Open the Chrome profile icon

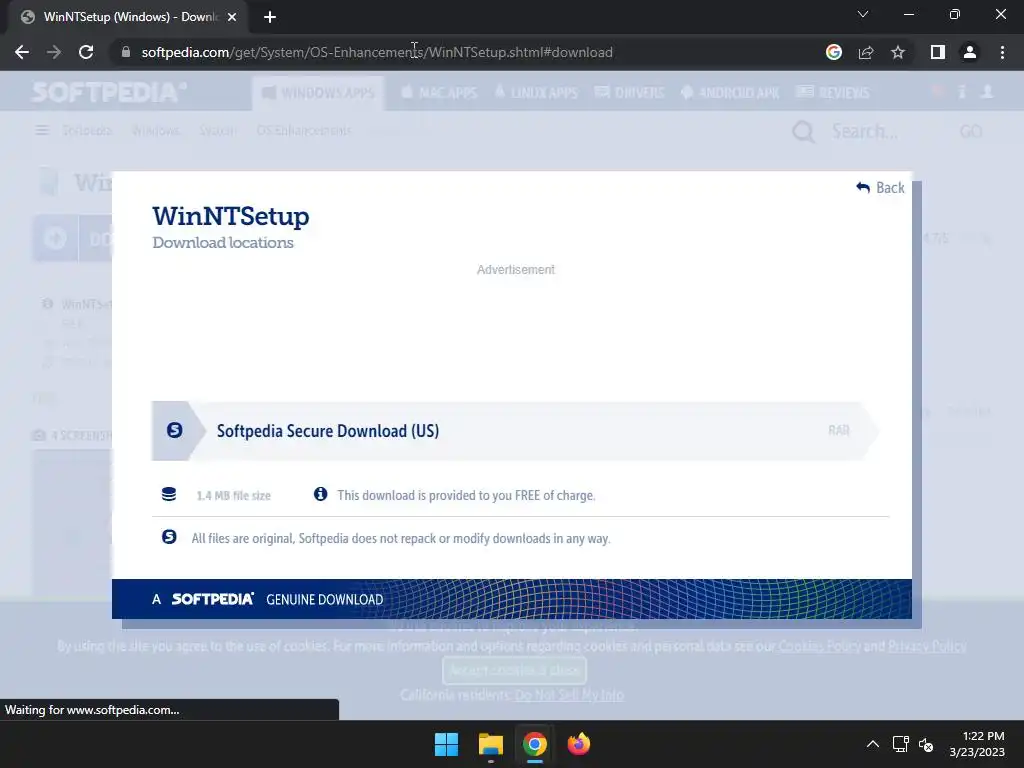970,52
